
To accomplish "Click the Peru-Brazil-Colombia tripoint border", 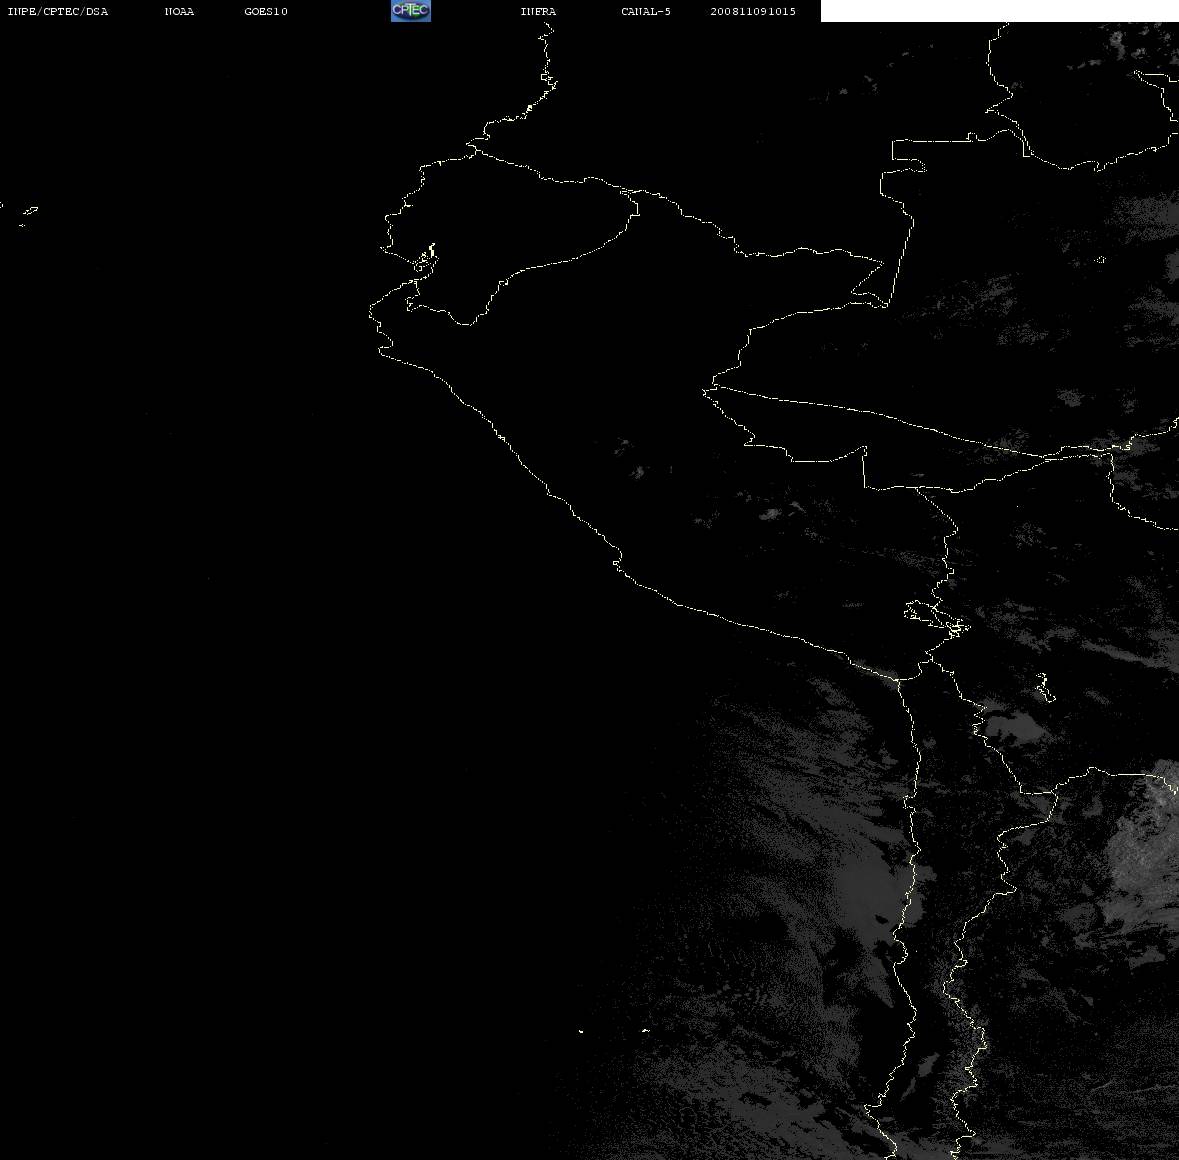I will pyautogui.click(x=886, y=304).
